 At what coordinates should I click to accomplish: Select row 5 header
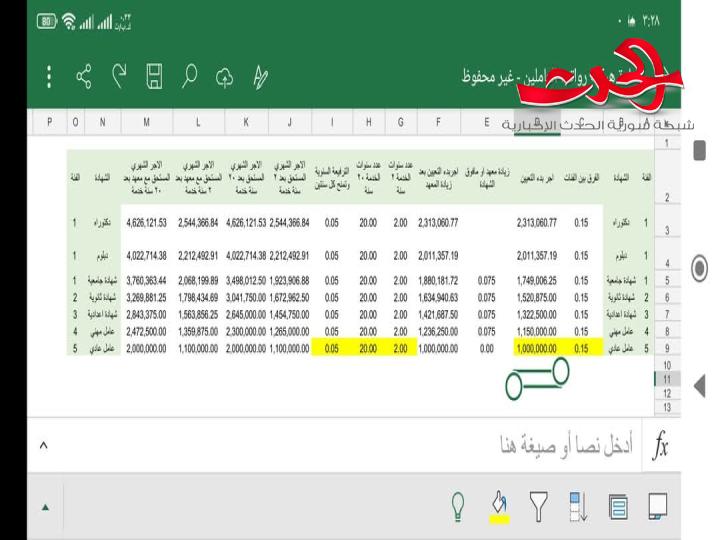667,281
